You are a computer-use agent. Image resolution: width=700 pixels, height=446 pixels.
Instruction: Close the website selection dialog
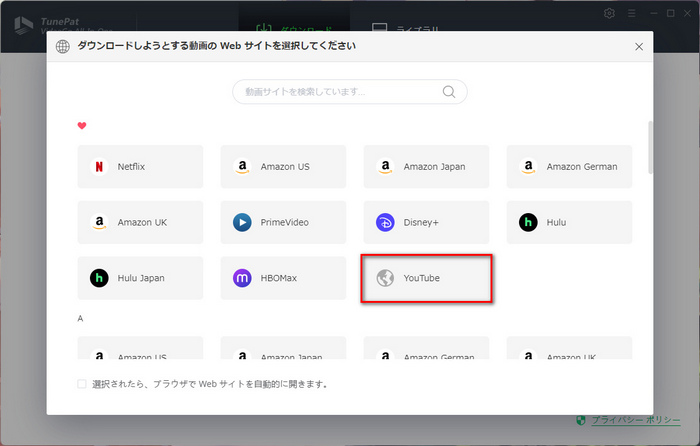click(639, 46)
